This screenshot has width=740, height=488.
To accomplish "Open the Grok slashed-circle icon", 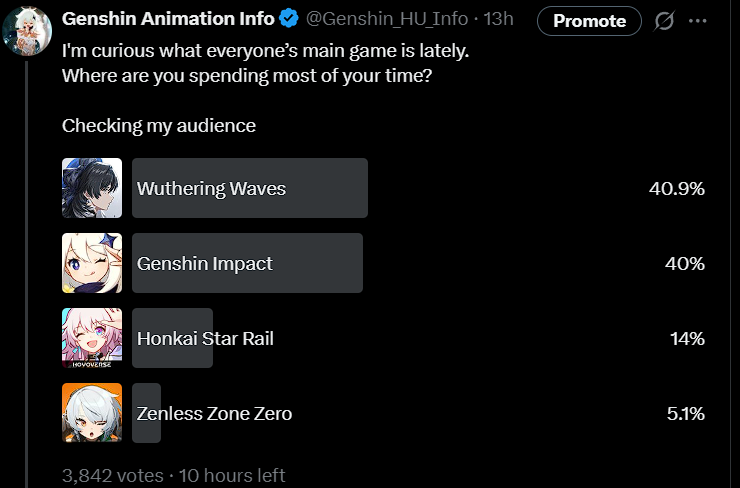I will pyautogui.click(x=662, y=20).
